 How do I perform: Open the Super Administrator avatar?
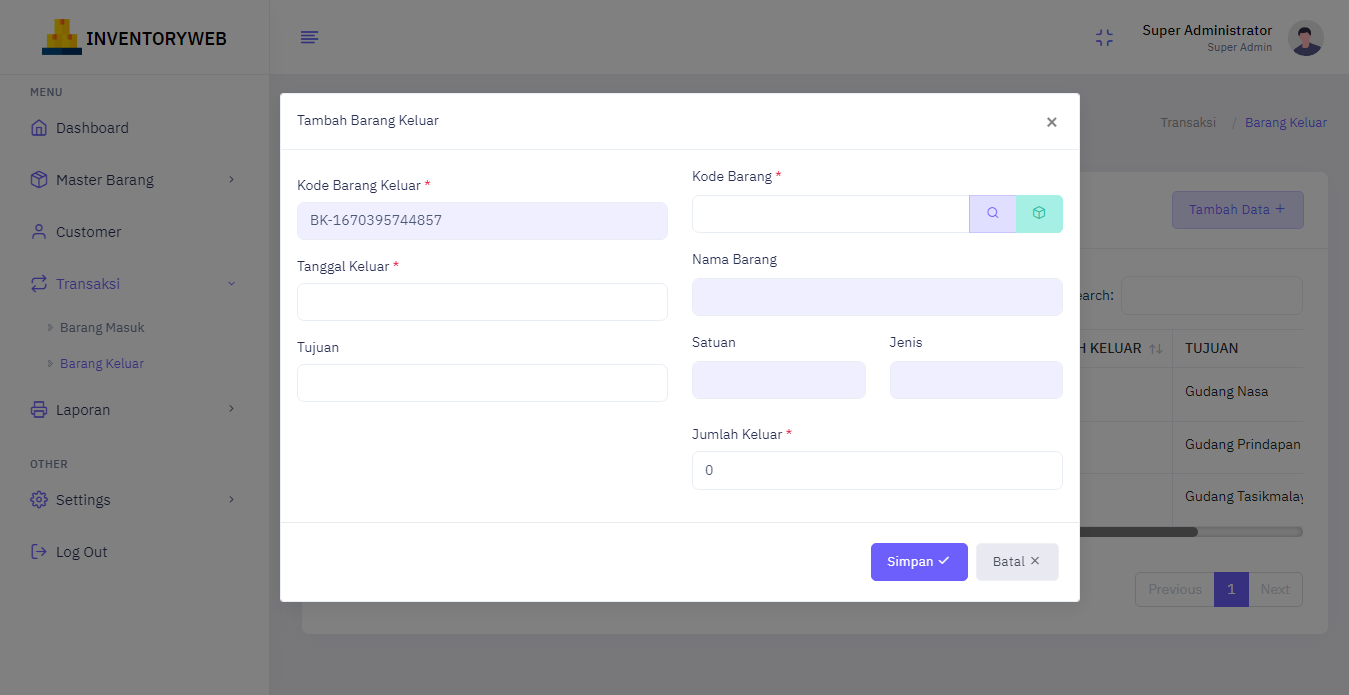coord(1306,38)
